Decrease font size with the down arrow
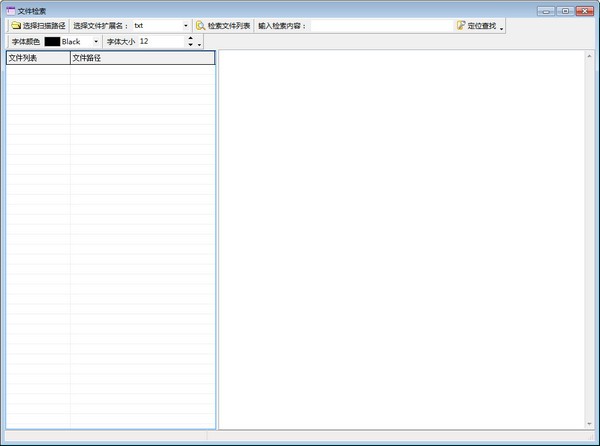This screenshot has width=600, height=446. [190, 45]
